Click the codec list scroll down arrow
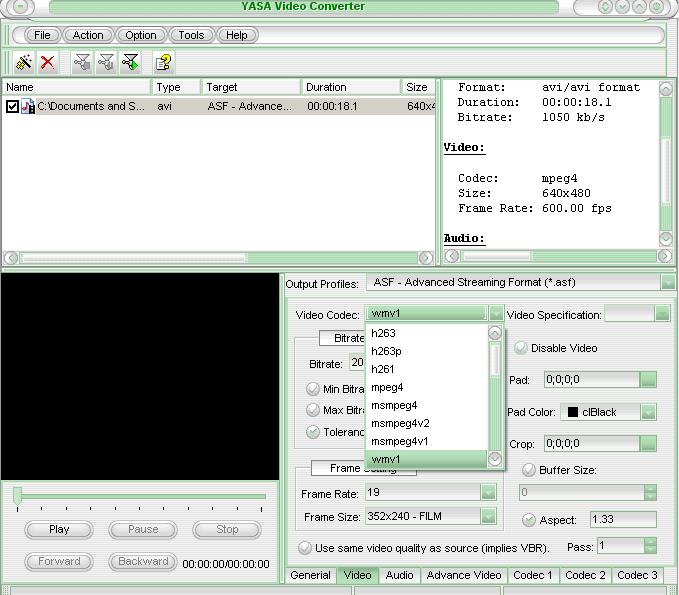 (495, 459)
